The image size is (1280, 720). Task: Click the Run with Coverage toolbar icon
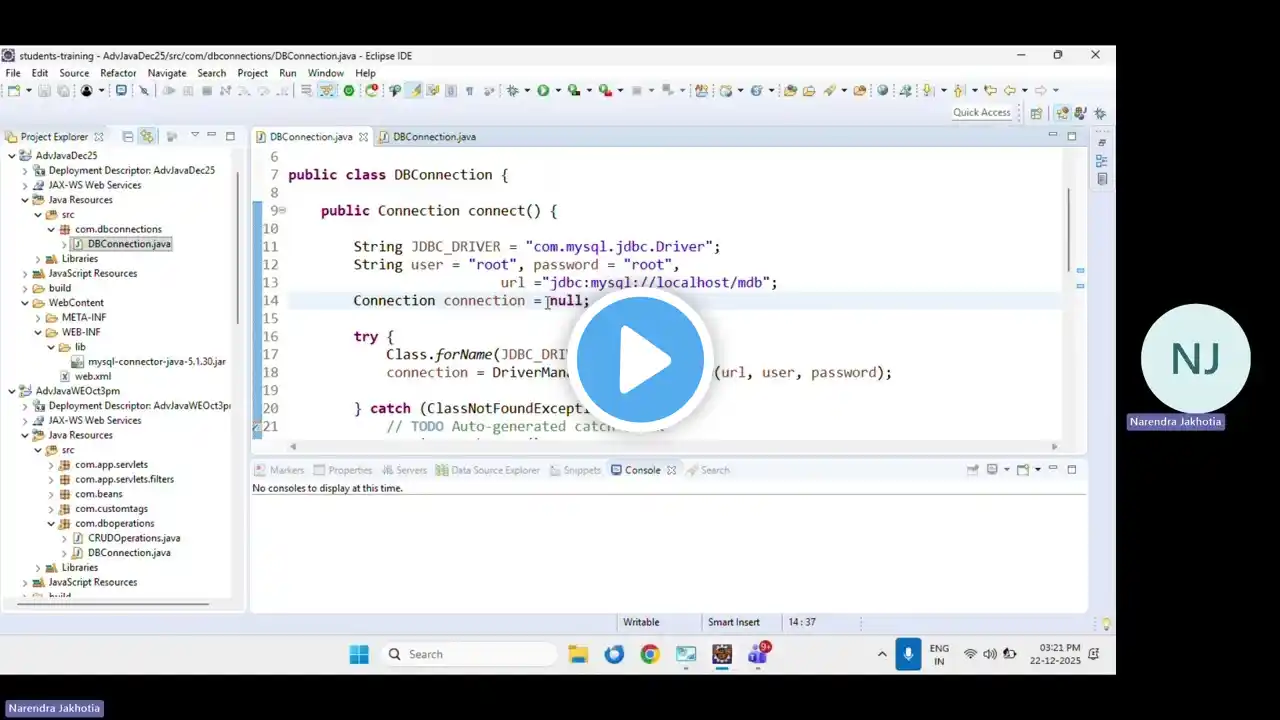pos(573,90)
